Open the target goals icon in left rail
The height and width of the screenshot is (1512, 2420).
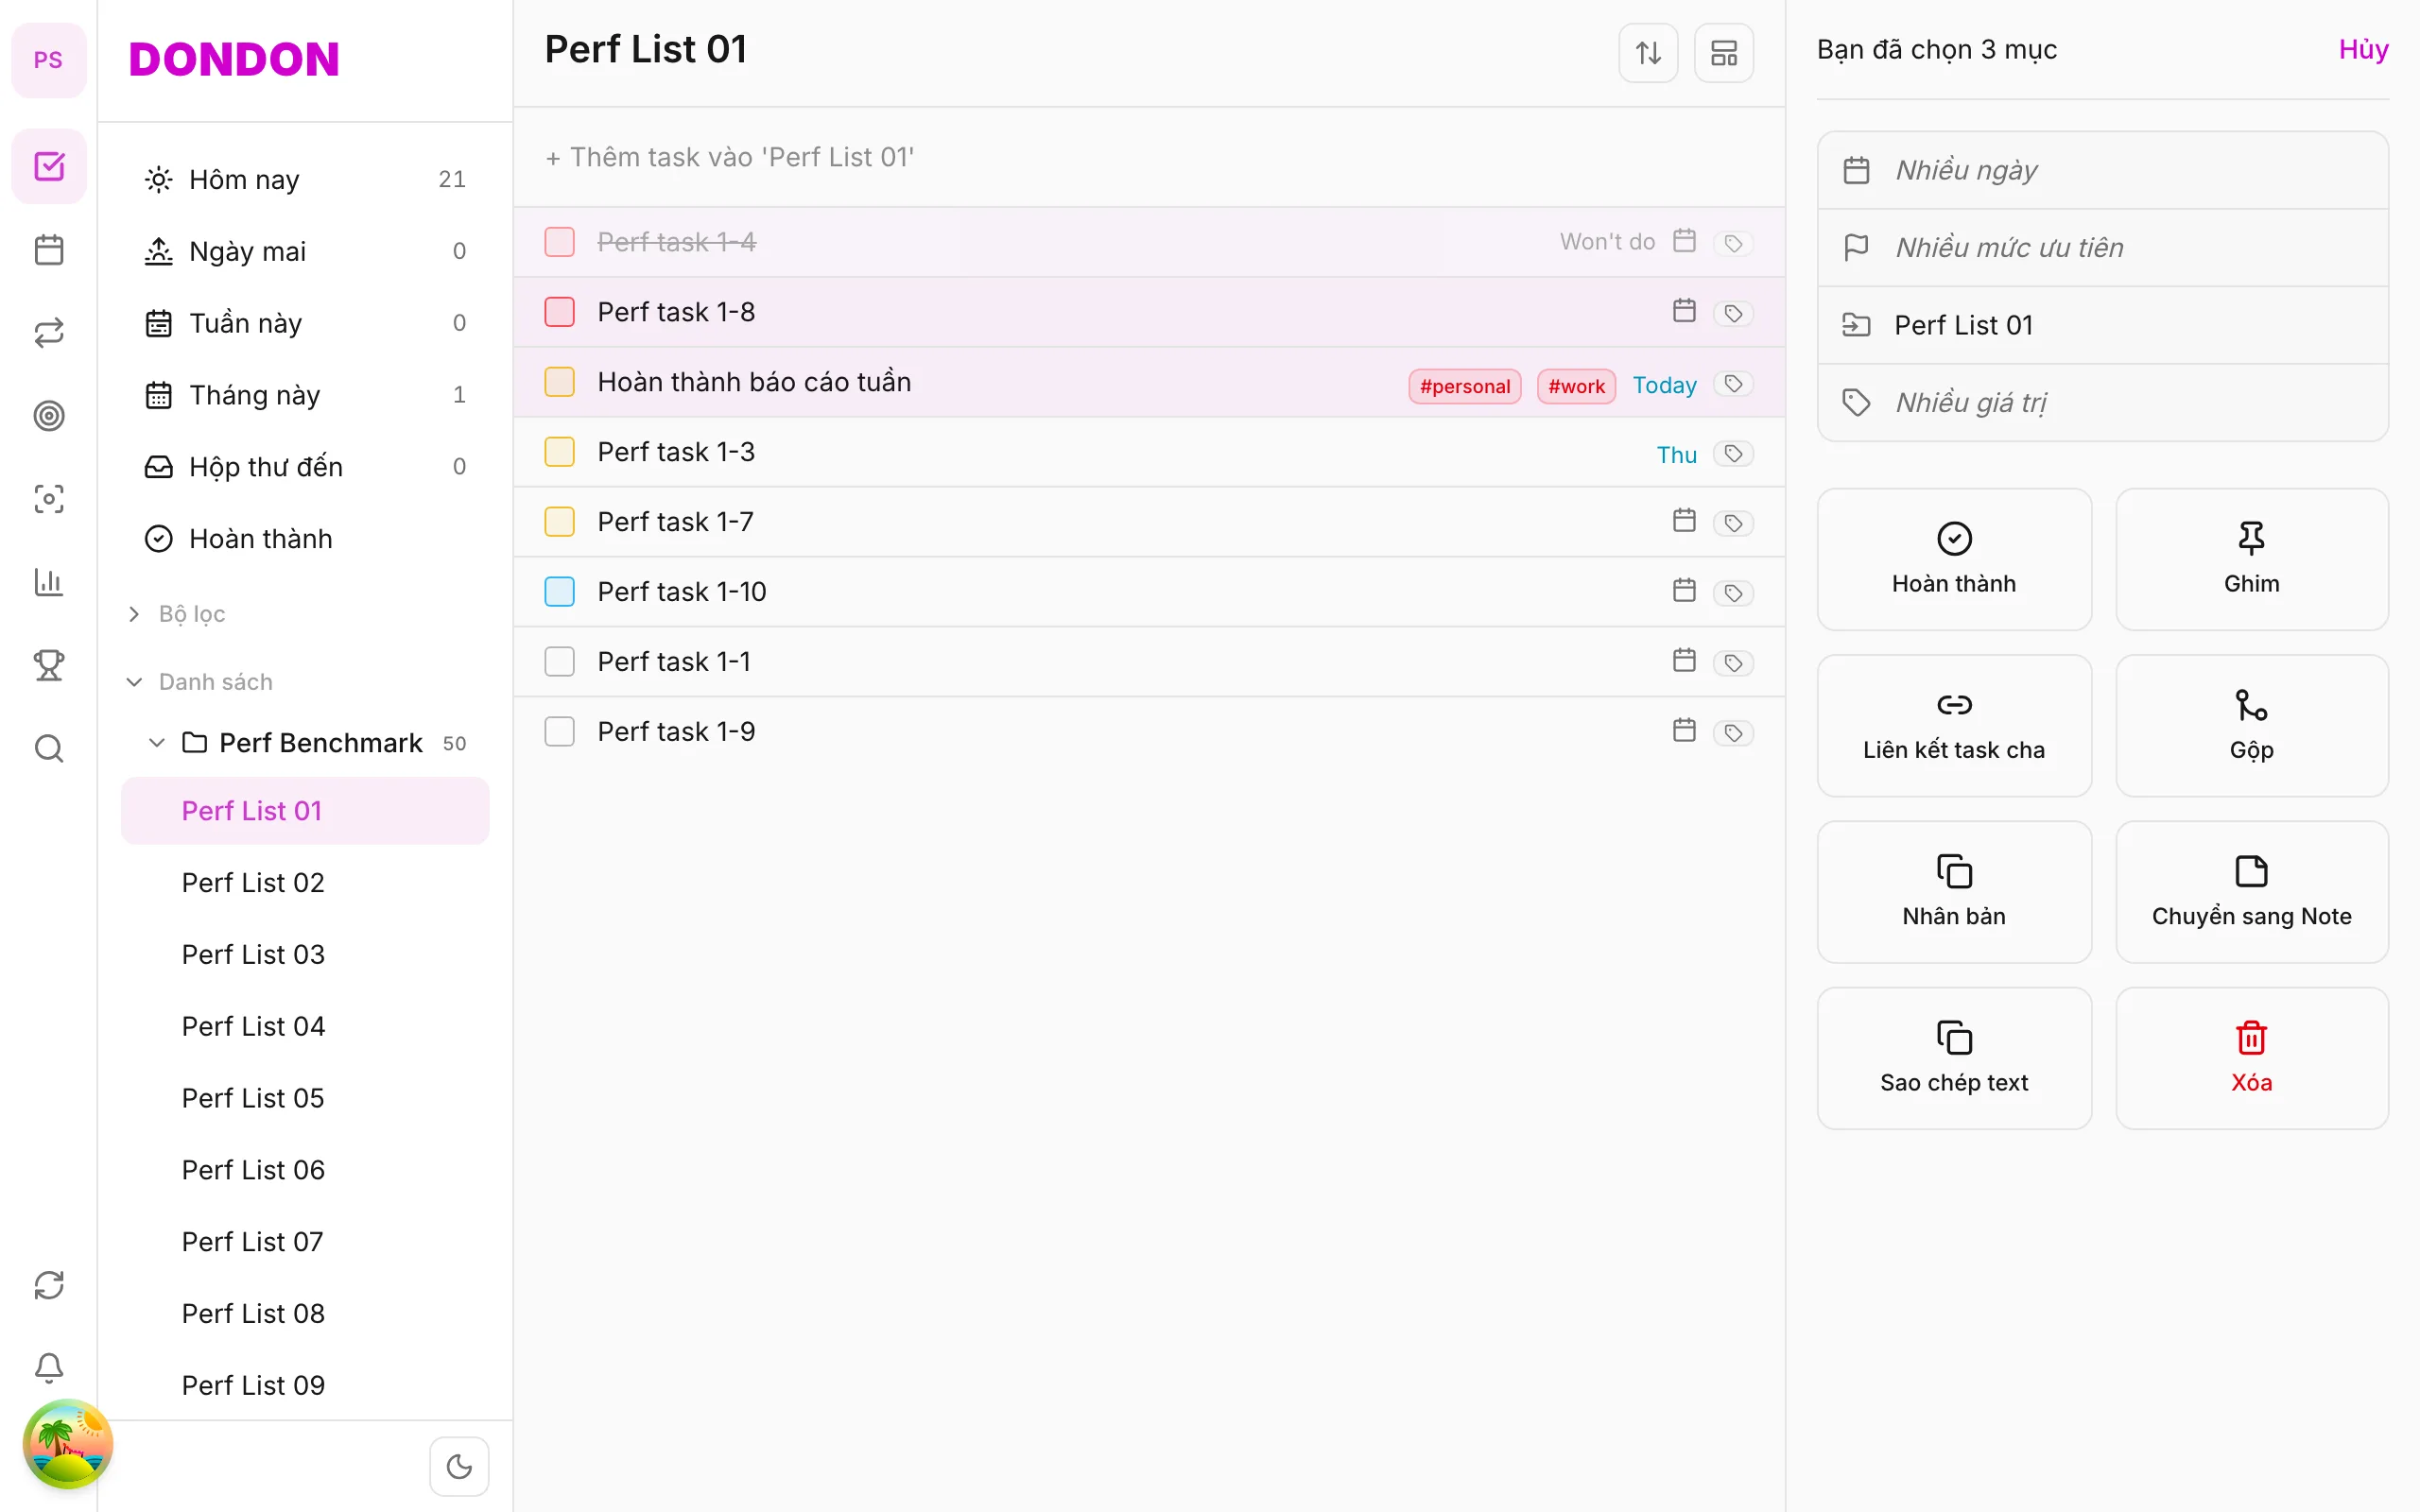point(48,415)
